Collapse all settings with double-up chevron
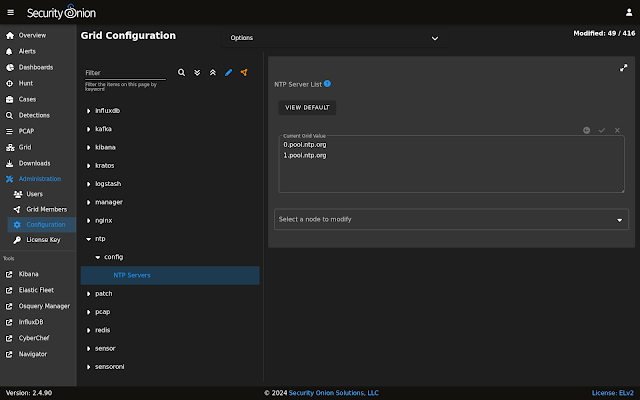Viewport: 640px width, 400px height. click(213, 72)
